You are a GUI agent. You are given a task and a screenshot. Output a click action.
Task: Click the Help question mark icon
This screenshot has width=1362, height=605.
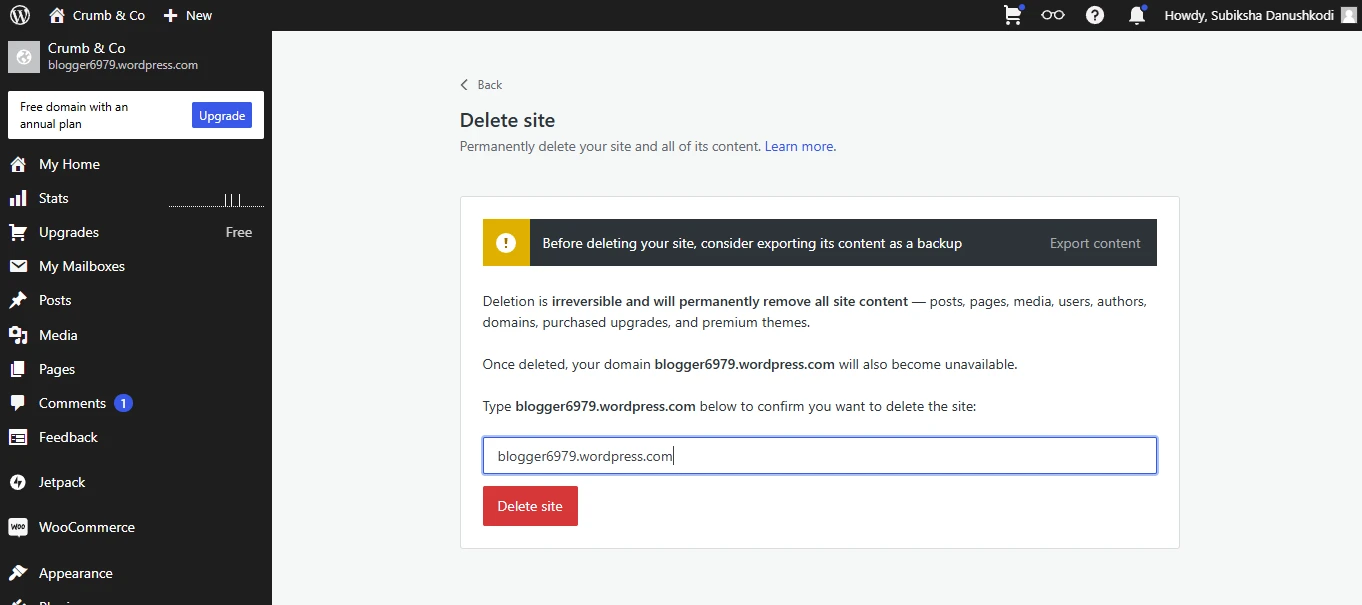(x=1095, y=15)
